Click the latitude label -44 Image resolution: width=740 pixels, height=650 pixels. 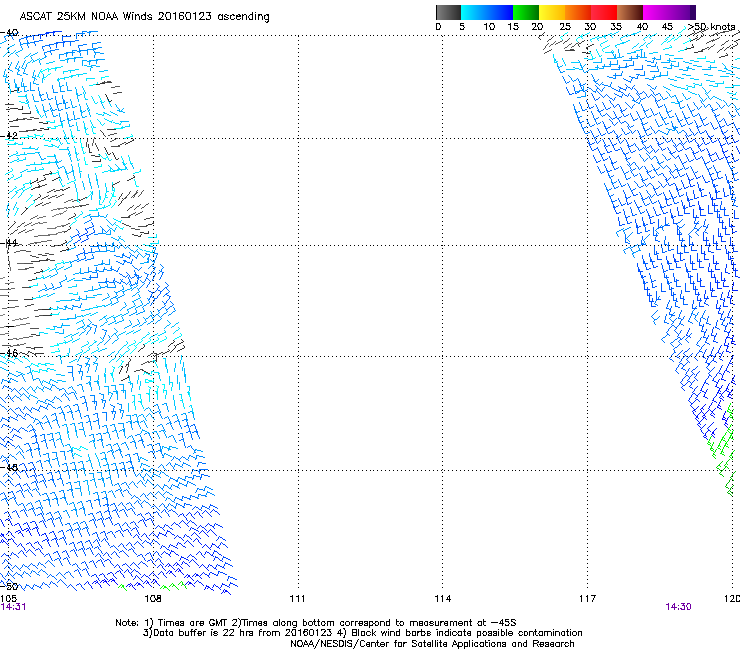pyautogui.click(x=9, y=243)
